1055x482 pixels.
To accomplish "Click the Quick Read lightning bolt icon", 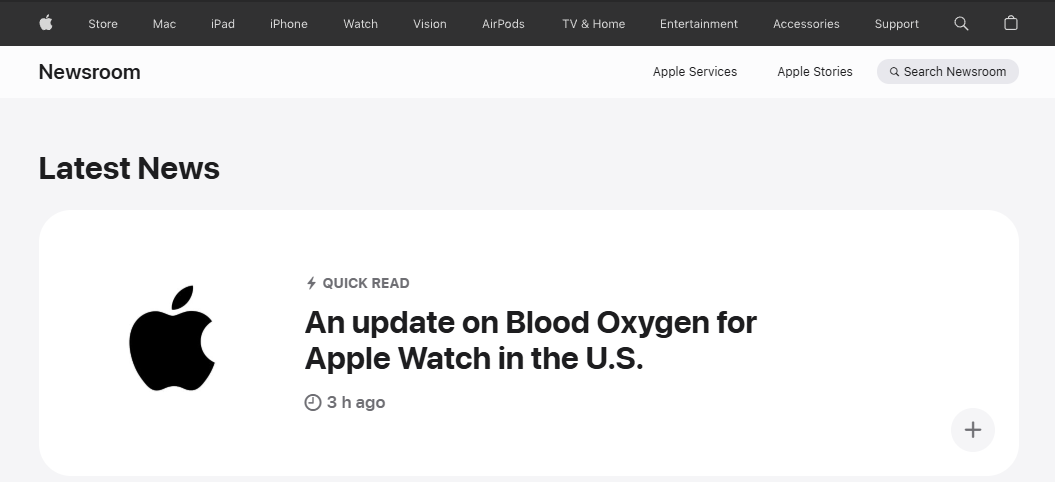I will [311, 283].
